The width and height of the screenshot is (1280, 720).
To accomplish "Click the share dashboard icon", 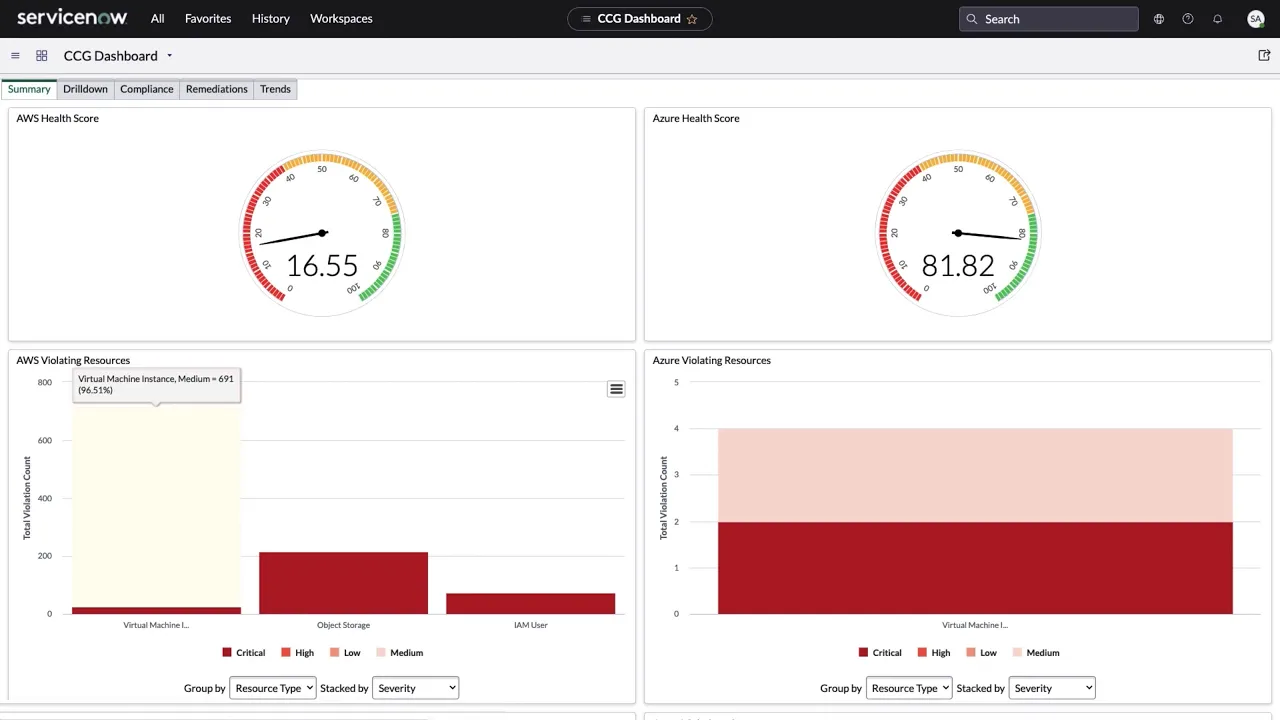I will pos(1264,56).
